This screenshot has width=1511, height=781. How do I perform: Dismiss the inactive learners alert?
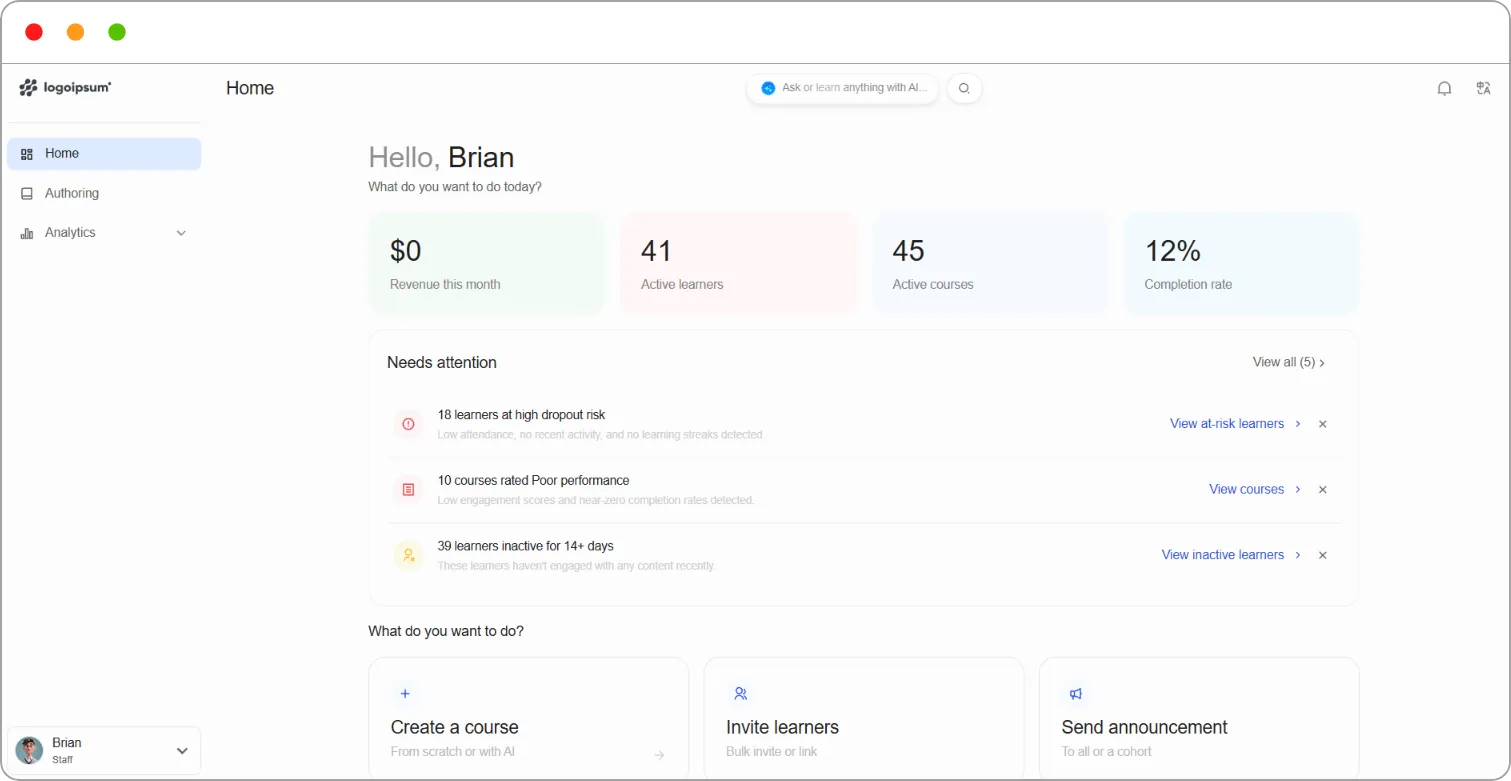[x=1322, y=555]
